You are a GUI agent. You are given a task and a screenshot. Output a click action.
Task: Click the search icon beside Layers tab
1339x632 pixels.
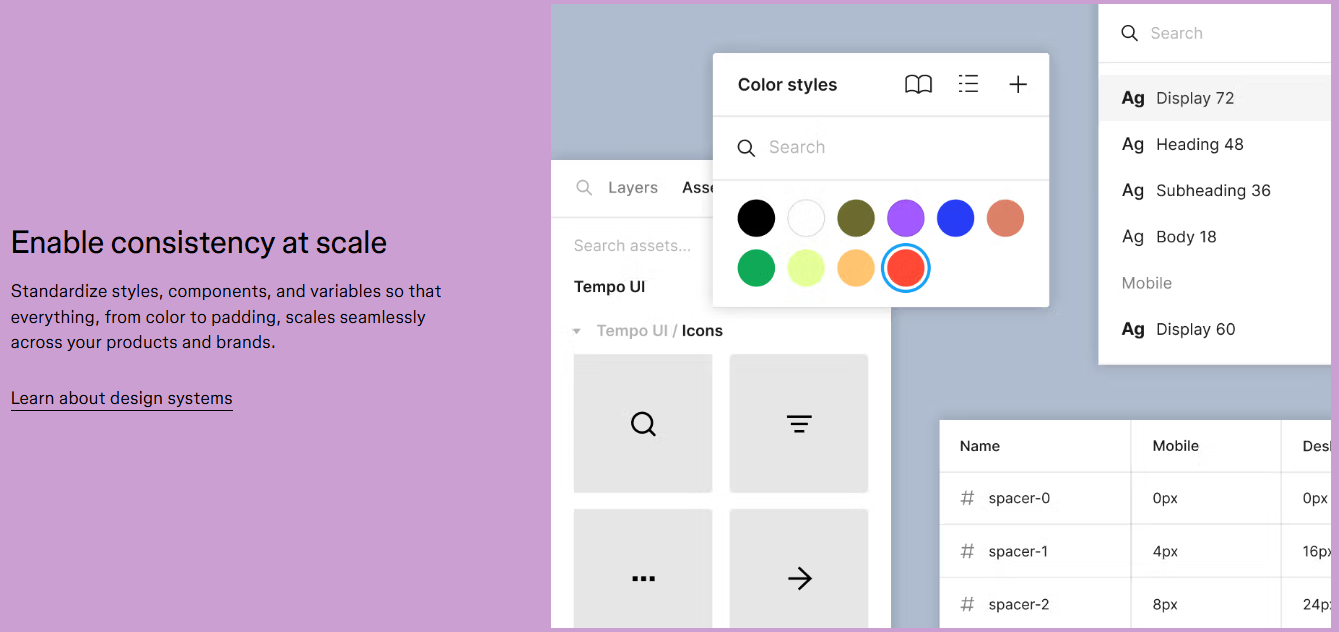583,188
